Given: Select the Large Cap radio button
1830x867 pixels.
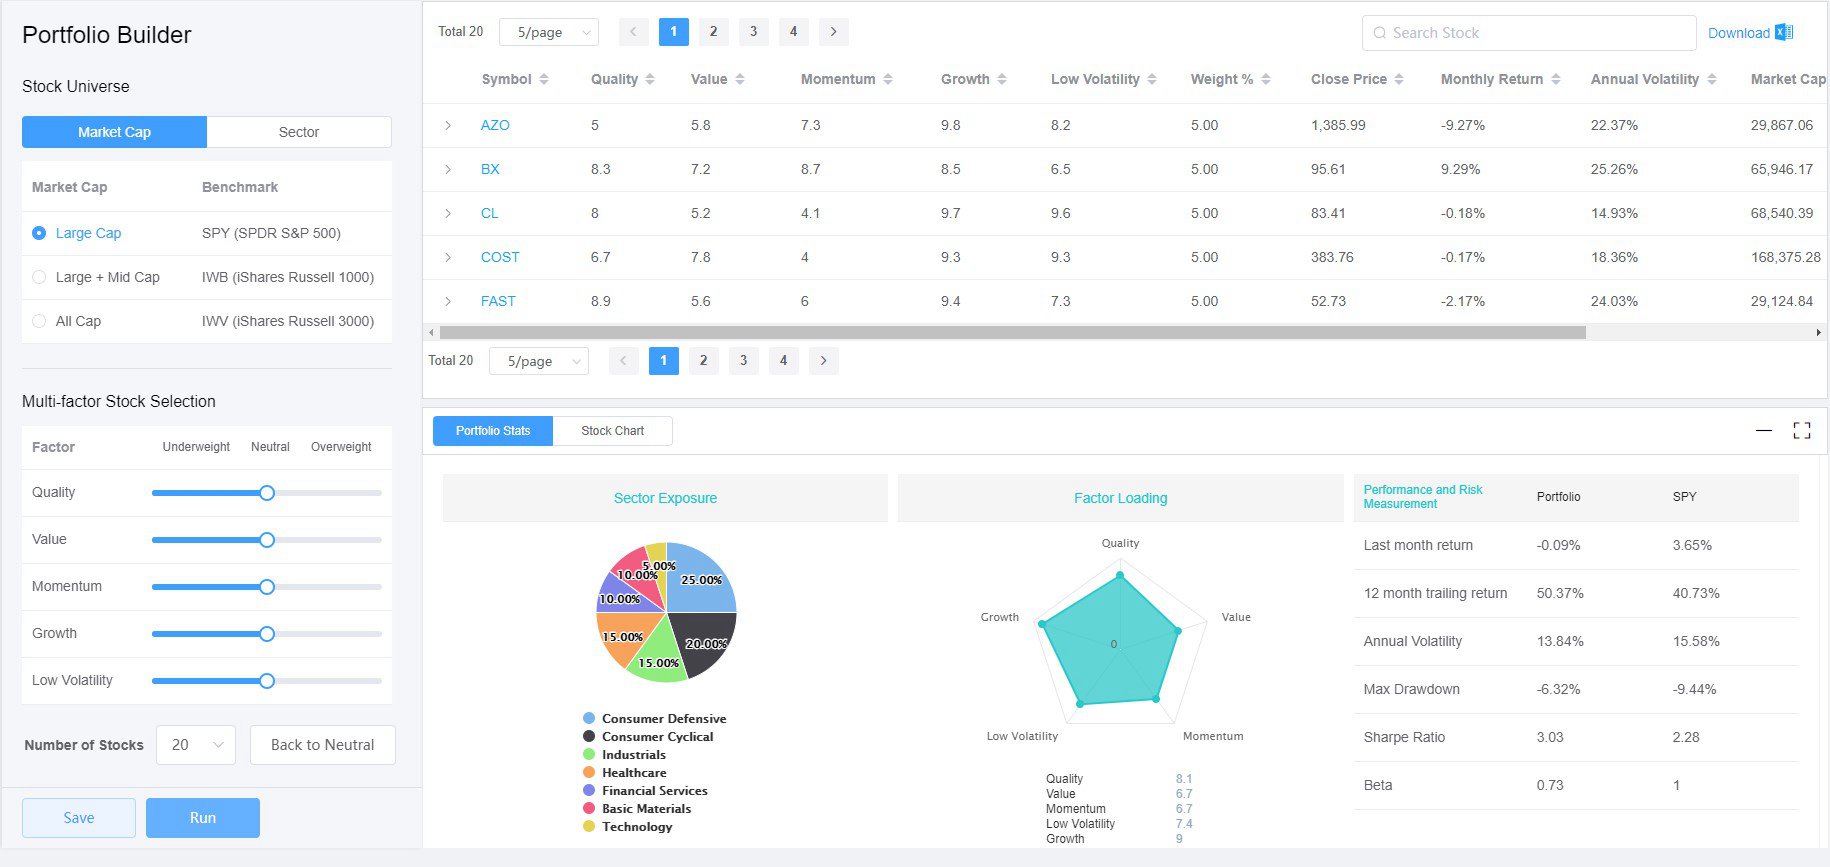Looking at the screenshot, I should coord(39,233).
